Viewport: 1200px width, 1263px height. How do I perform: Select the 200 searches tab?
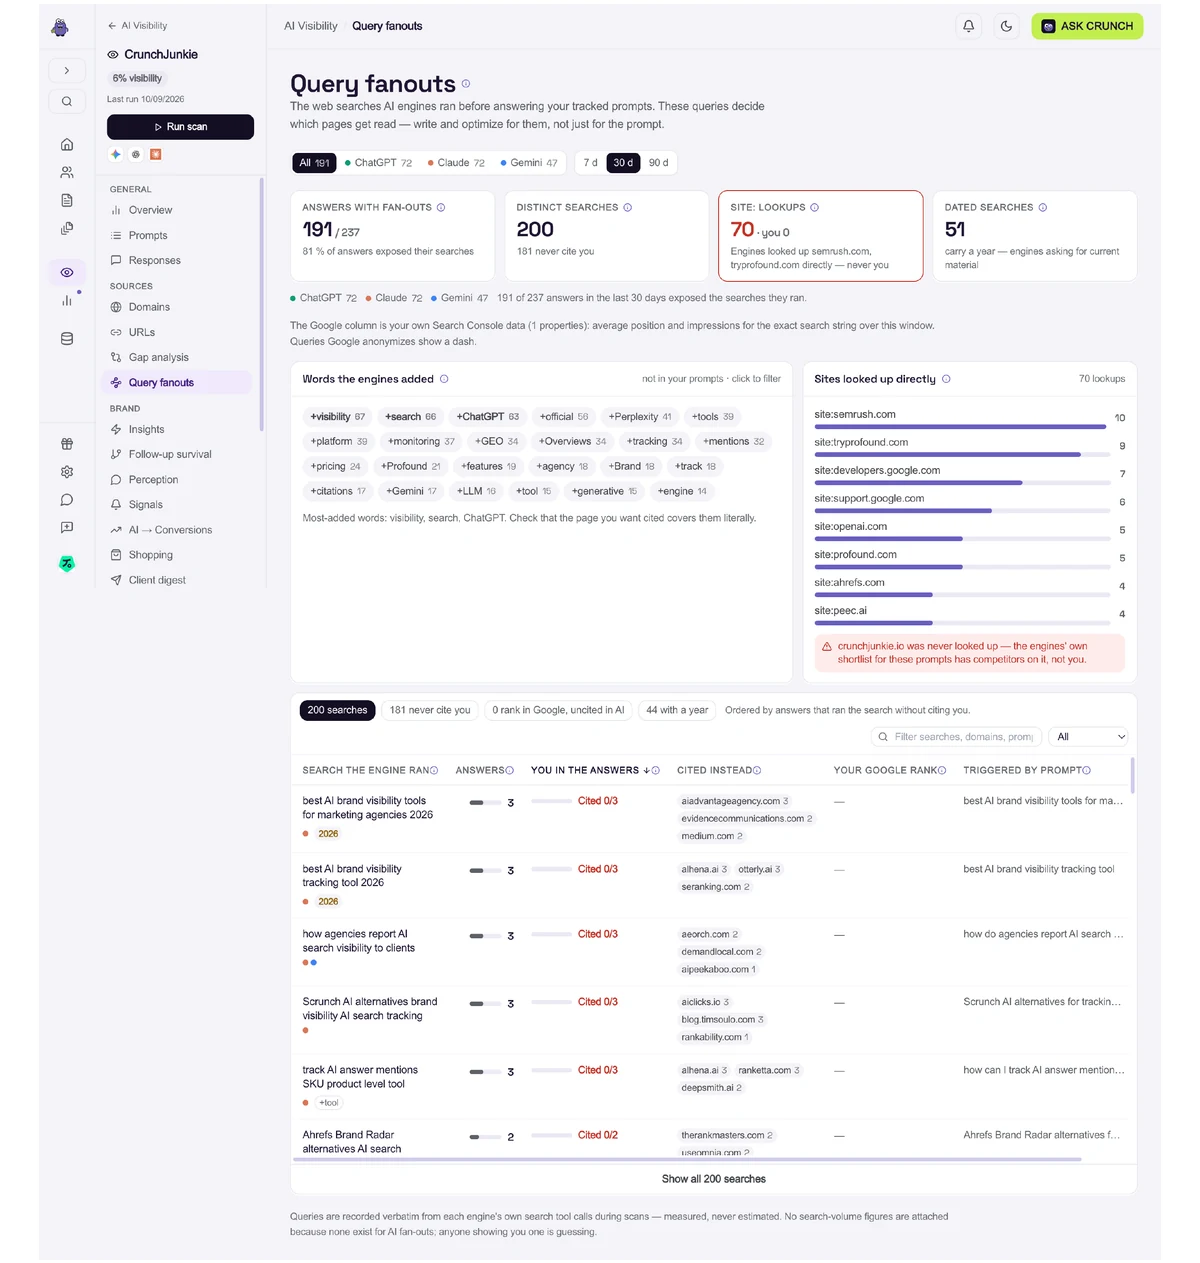(337, 710)
